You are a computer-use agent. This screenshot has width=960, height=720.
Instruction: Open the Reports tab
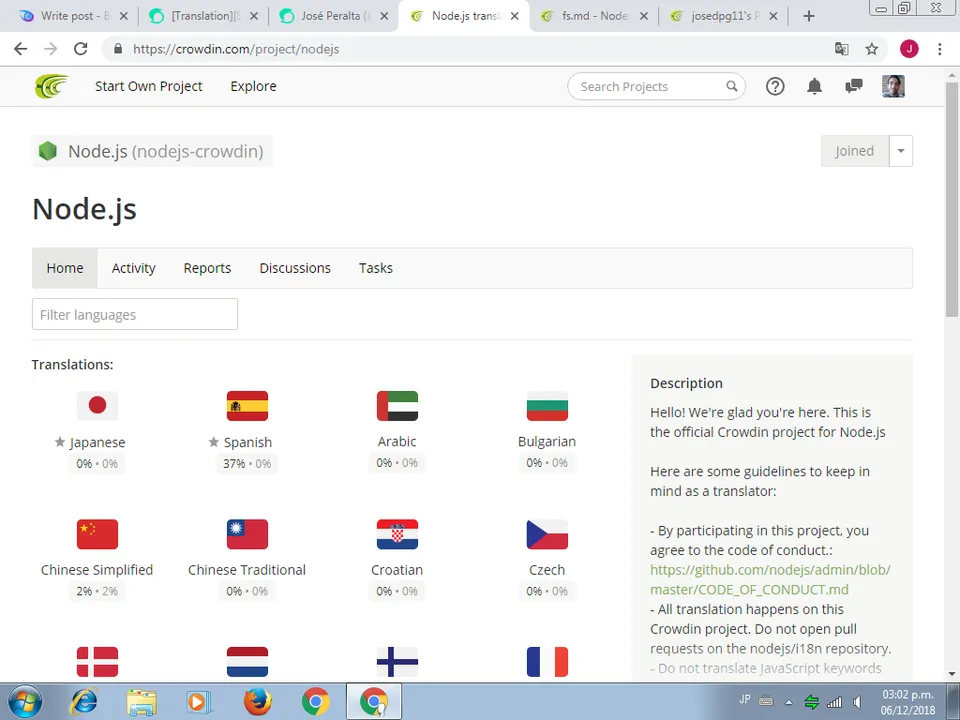click(x=208, y=268)
